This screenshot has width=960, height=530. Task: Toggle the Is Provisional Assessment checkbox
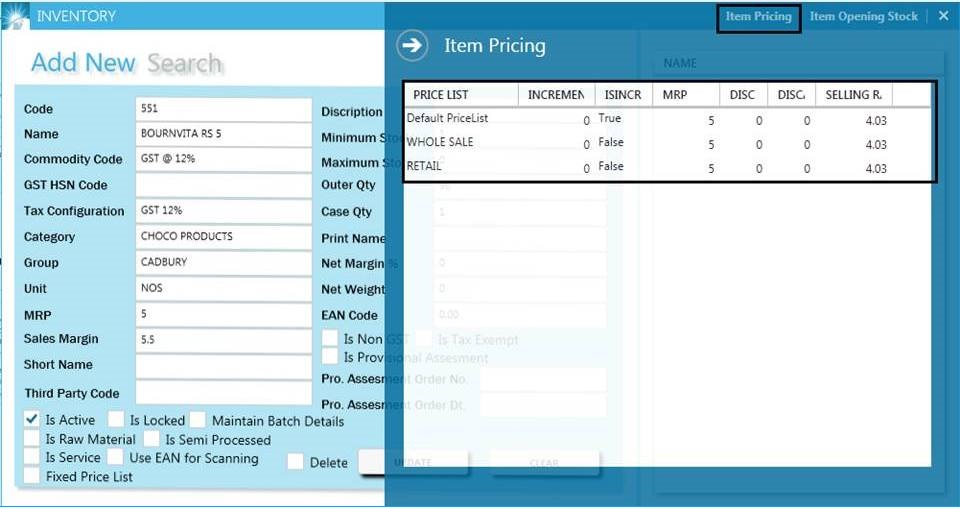[x=330, y=356]
